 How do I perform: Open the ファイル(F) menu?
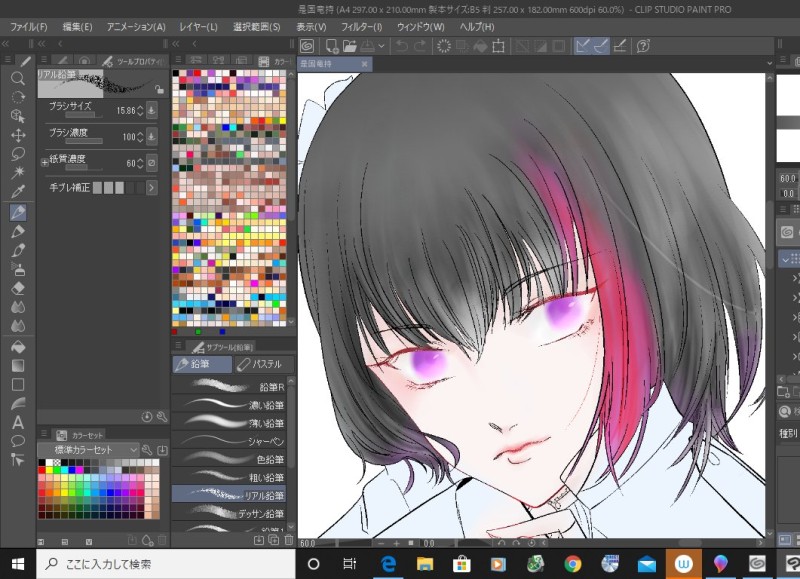[x=29, y=27]
